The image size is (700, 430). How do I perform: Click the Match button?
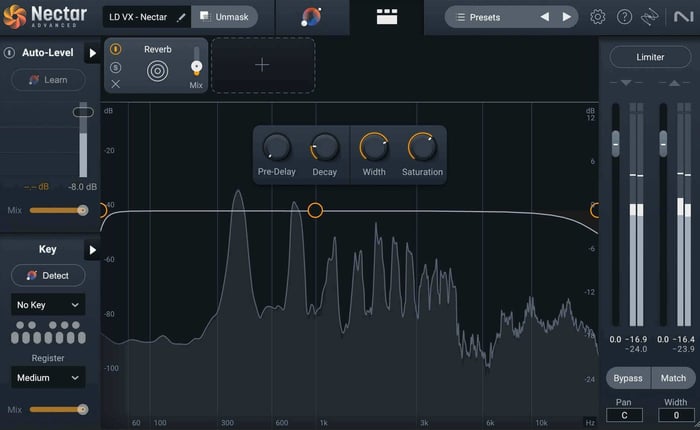click(673, 378)
